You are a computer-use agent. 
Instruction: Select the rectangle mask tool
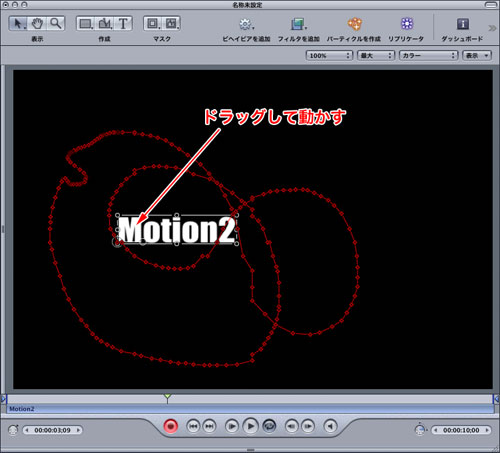point(153,24)
